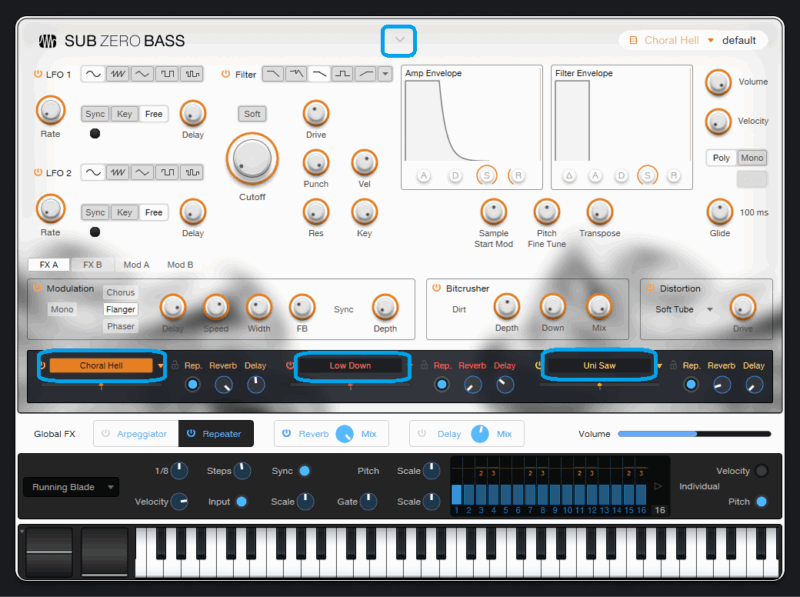Viewport: 800px width, 597px height.
Task: Choose Phaser as the modulation type
Action: point(120,326)
